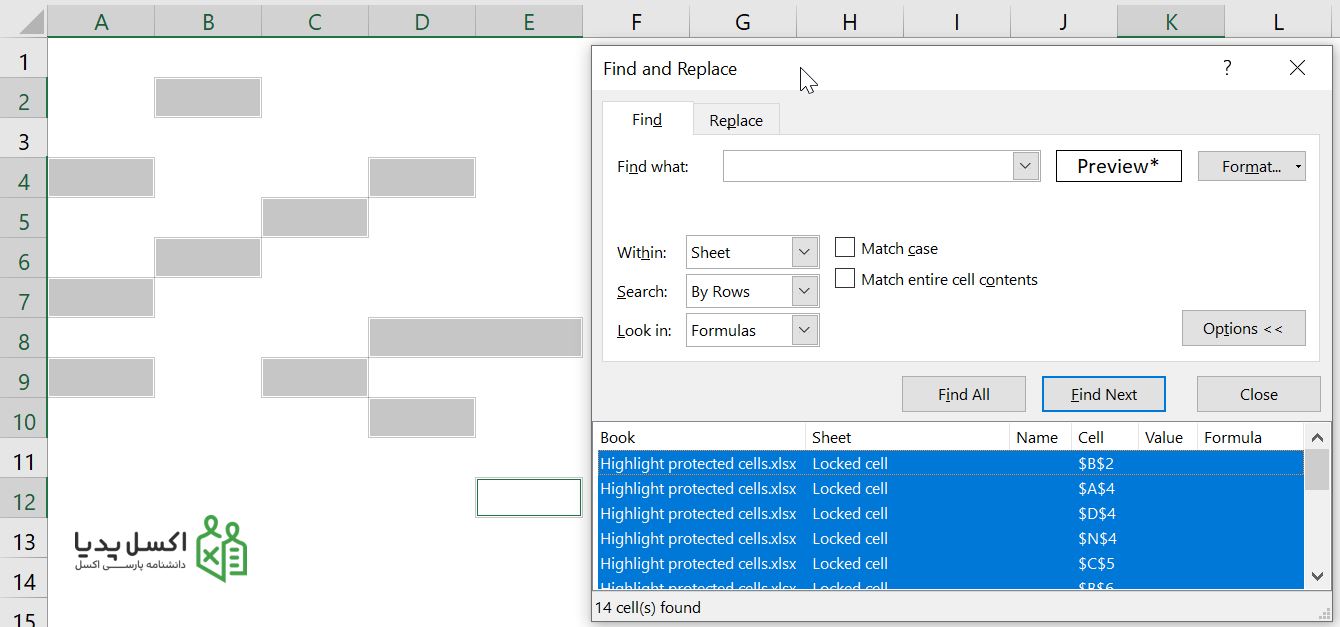Click gray locked cell A7

[x=101, y=298]
